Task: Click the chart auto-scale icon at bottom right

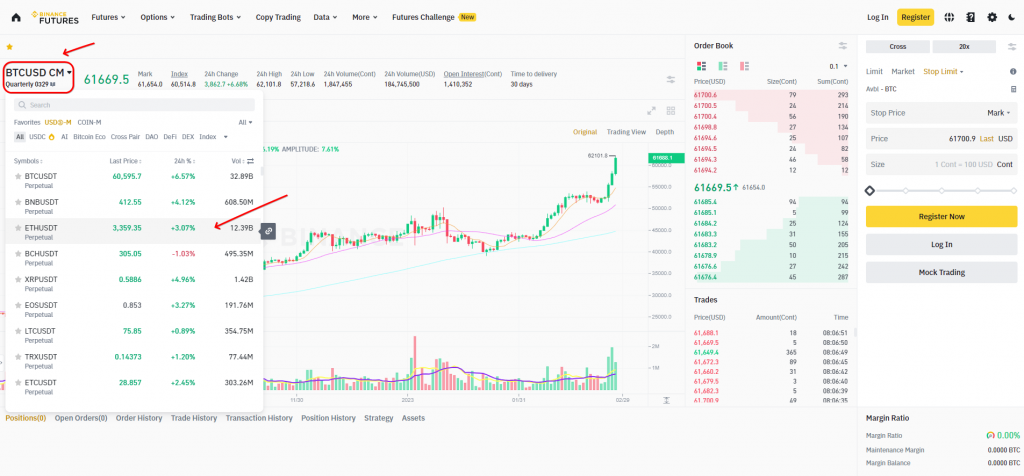Action: coord(666,400)
